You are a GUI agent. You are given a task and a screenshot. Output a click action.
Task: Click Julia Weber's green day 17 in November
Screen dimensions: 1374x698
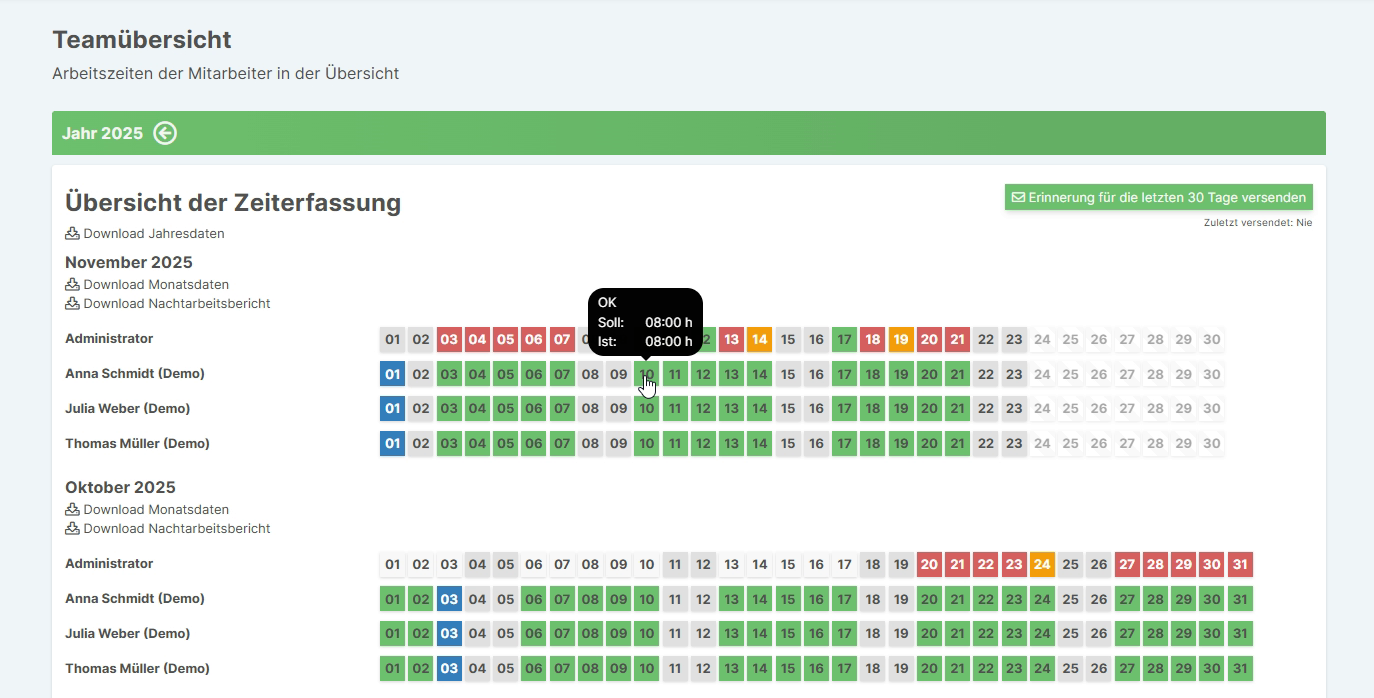point(845,409)
